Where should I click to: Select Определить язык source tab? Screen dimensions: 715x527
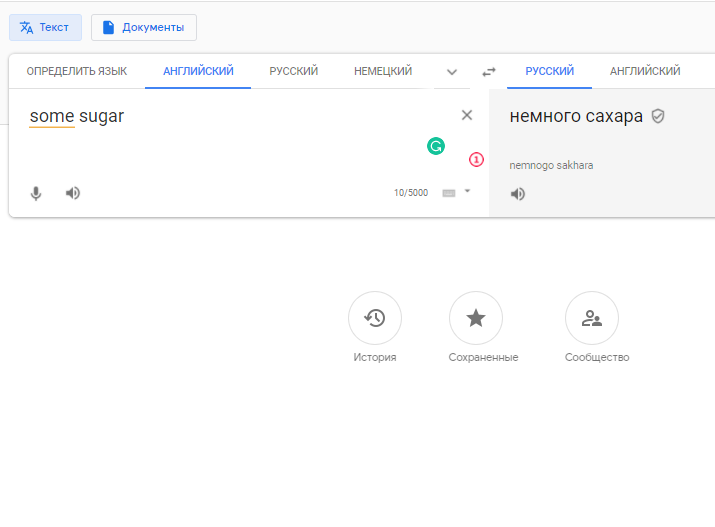pyautogui.click(x=77, y=71)
